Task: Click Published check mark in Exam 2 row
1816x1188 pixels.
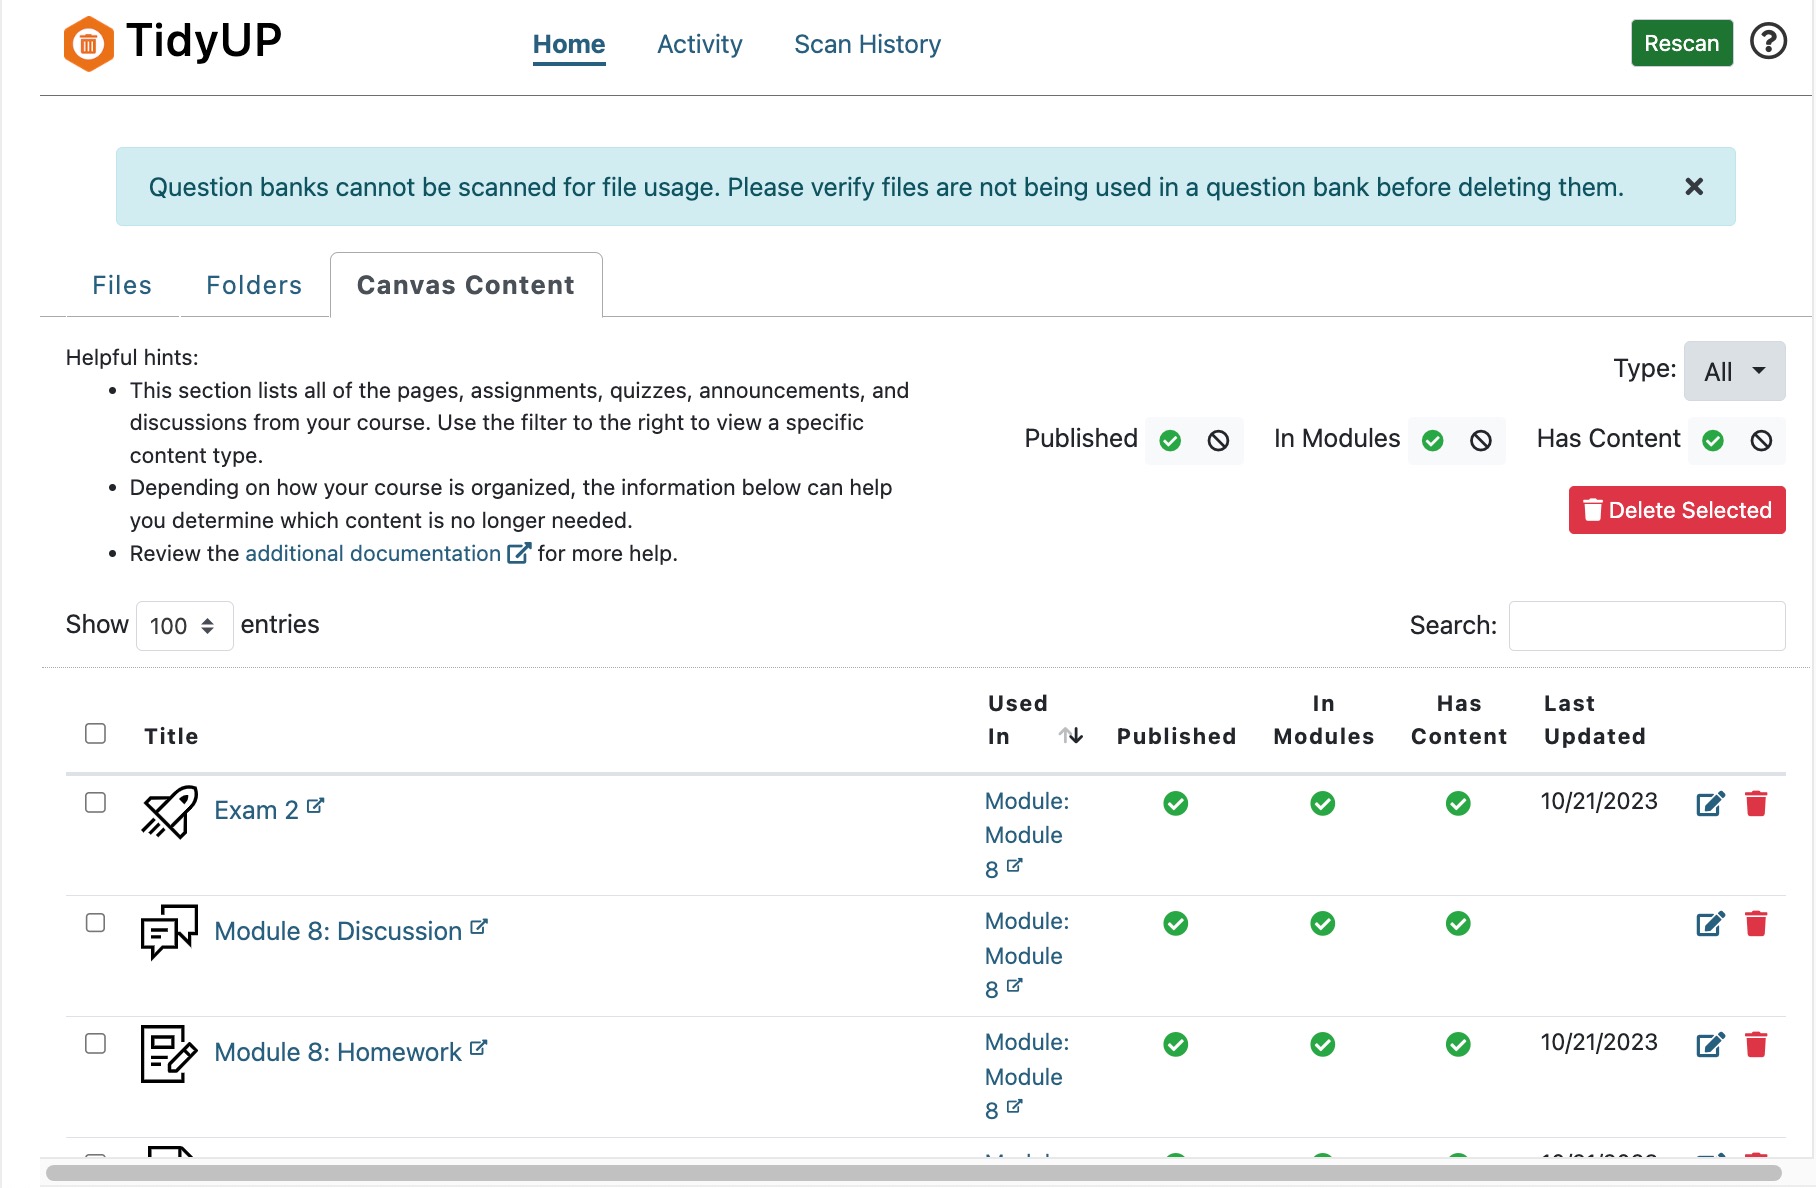Action: pos(1176,803)
